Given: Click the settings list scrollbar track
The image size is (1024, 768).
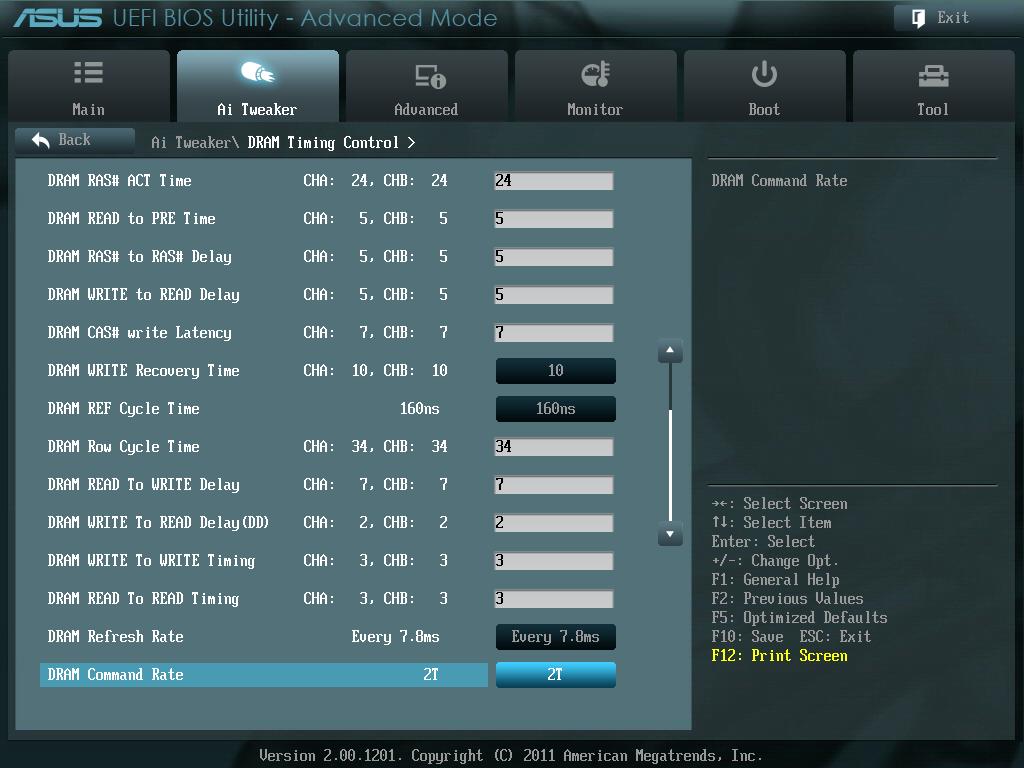Looking at the screenshot, I should (670, 443).
